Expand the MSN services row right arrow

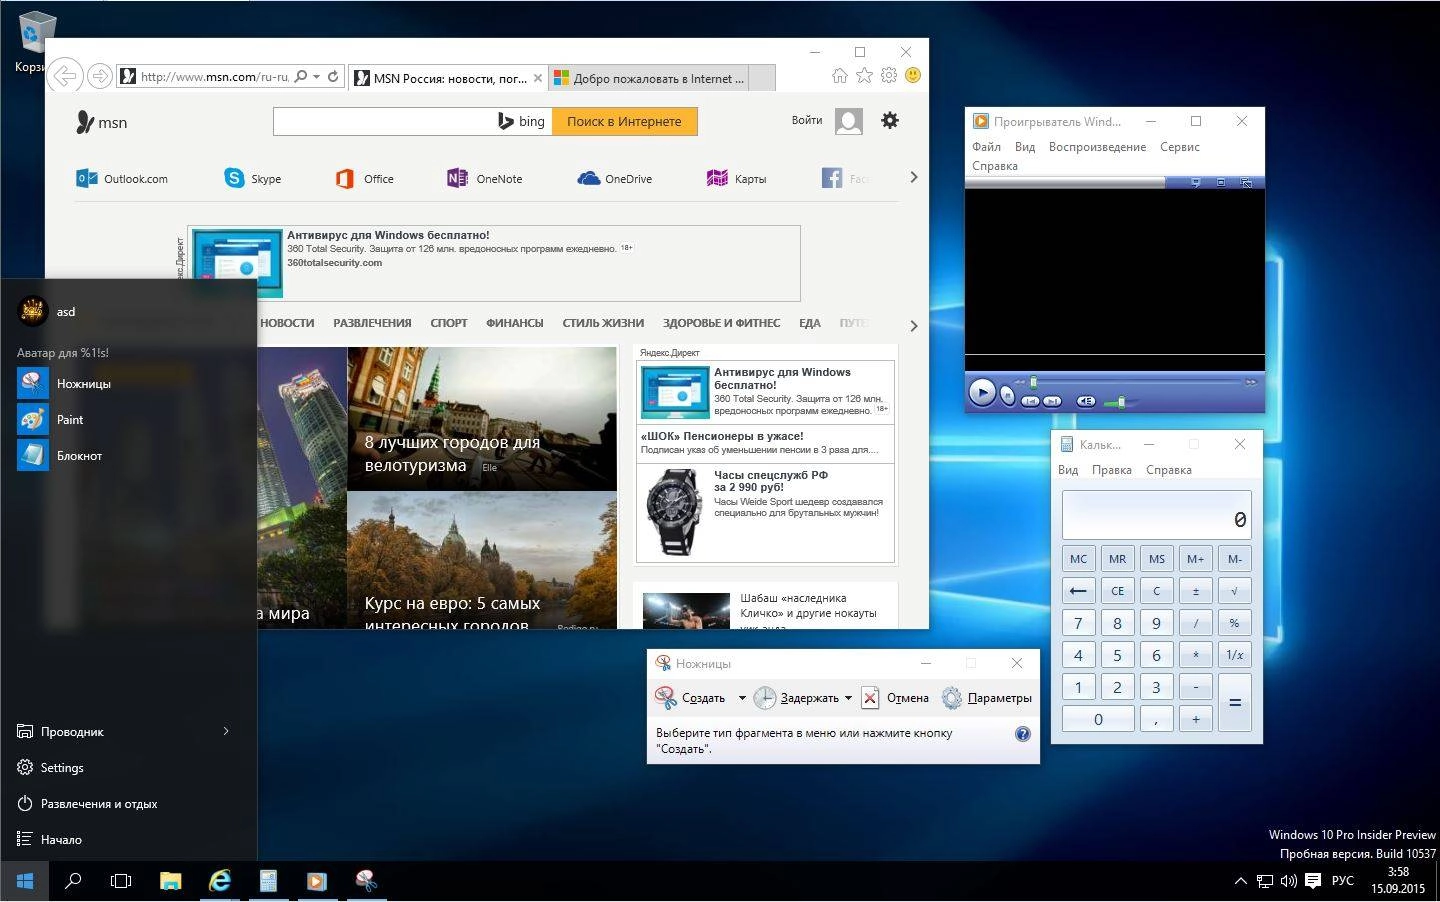tap(913, 177)
